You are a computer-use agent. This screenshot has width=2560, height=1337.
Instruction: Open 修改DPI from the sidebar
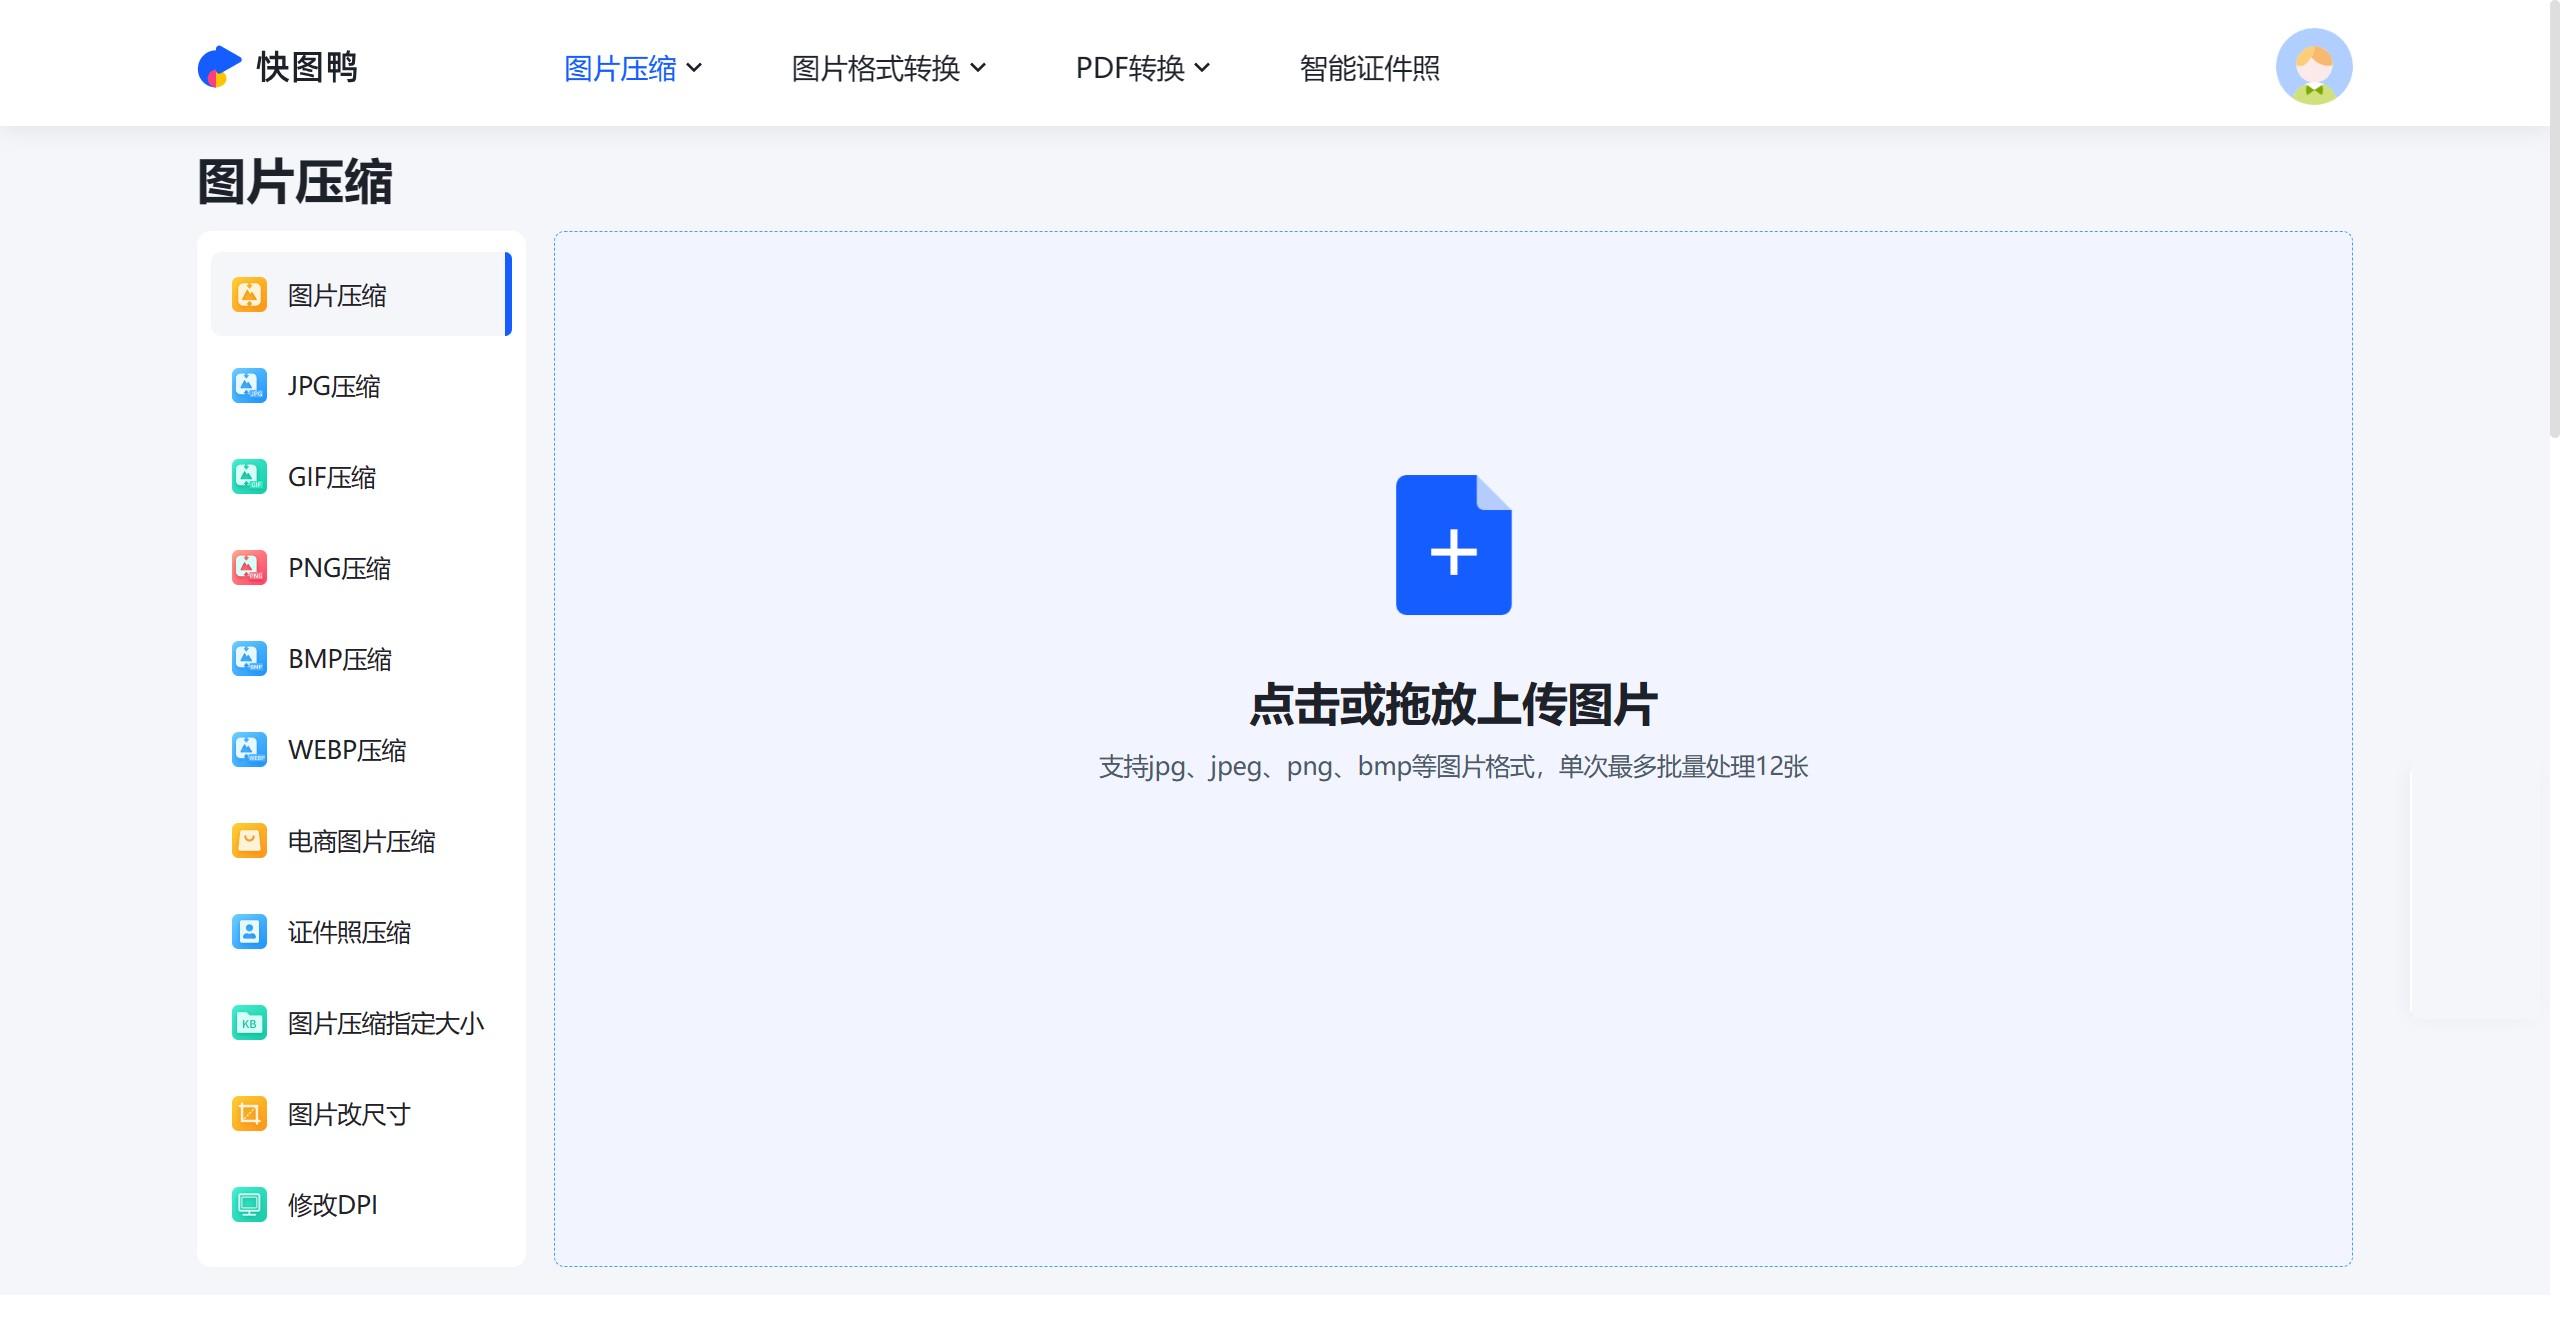361,1204
